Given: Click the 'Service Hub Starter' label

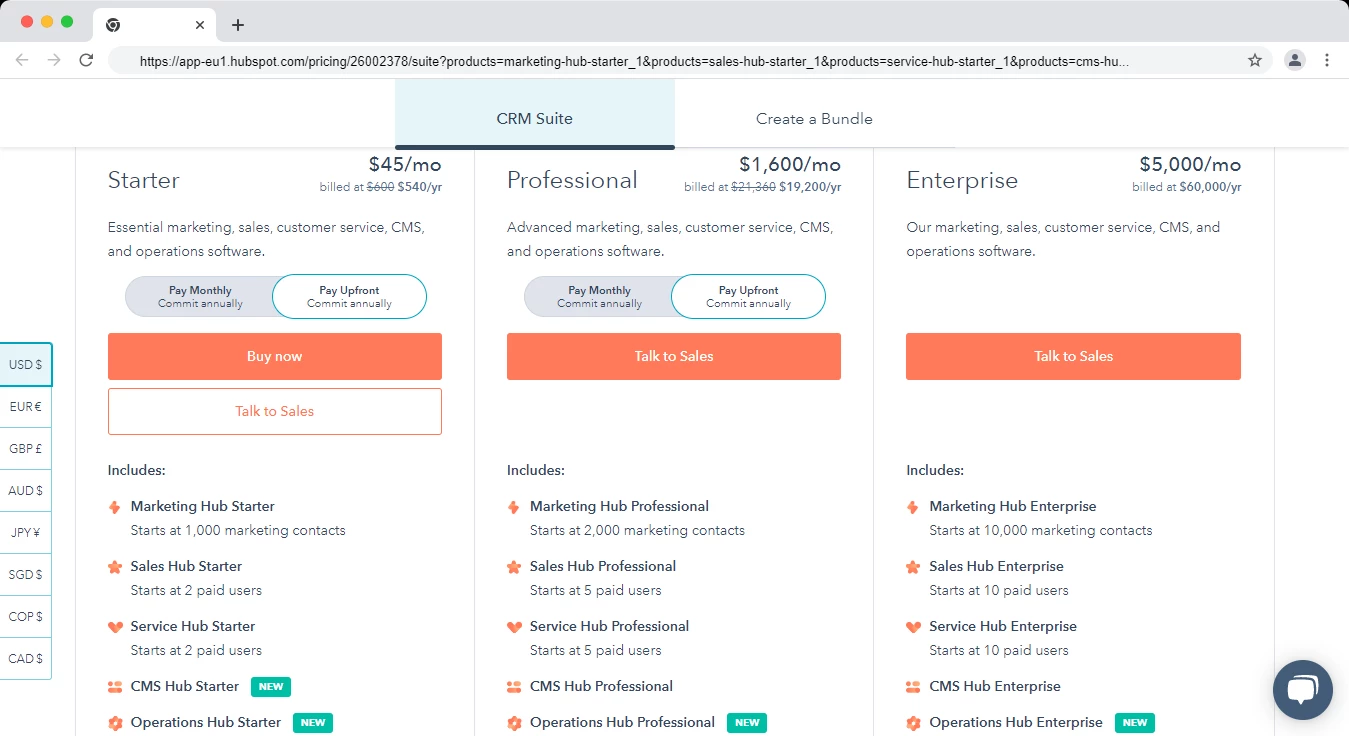Looking at the screenshot, I should 193,627.
